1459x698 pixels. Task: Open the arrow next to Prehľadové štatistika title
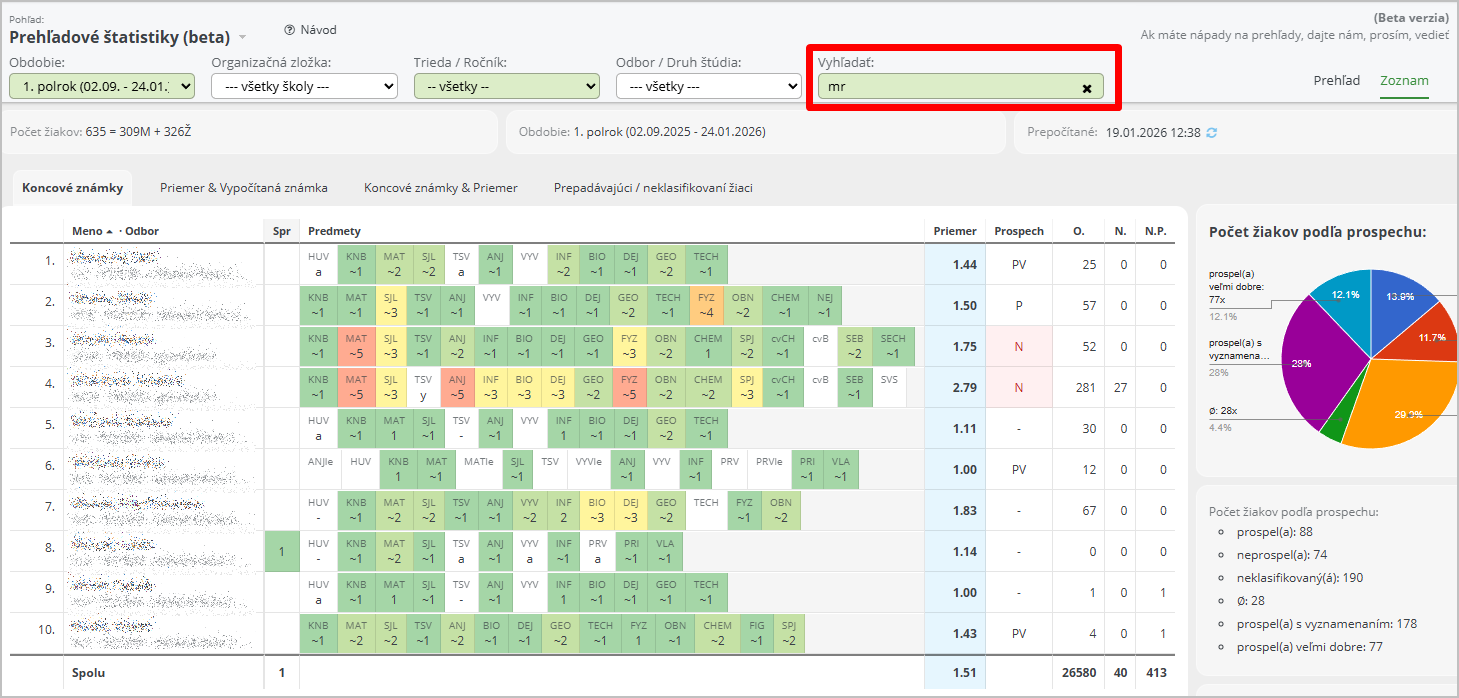coord(242,38)
